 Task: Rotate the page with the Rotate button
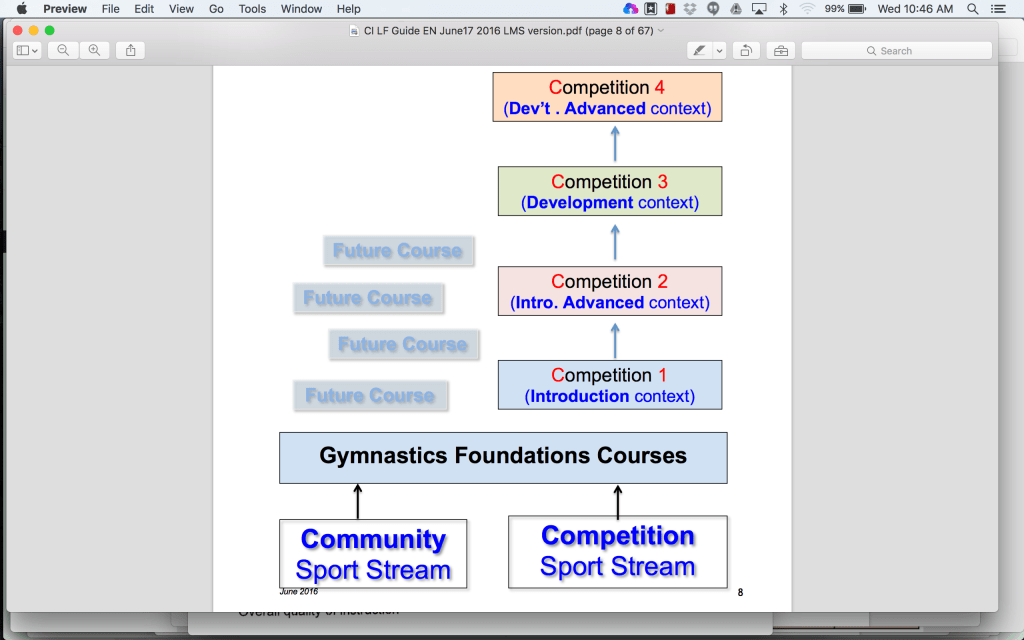click(745, 50)
